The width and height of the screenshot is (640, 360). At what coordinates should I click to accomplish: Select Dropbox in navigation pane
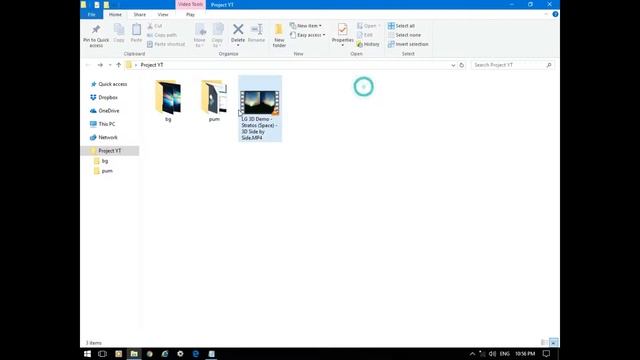pyautogui.click(x=104, y=97)
